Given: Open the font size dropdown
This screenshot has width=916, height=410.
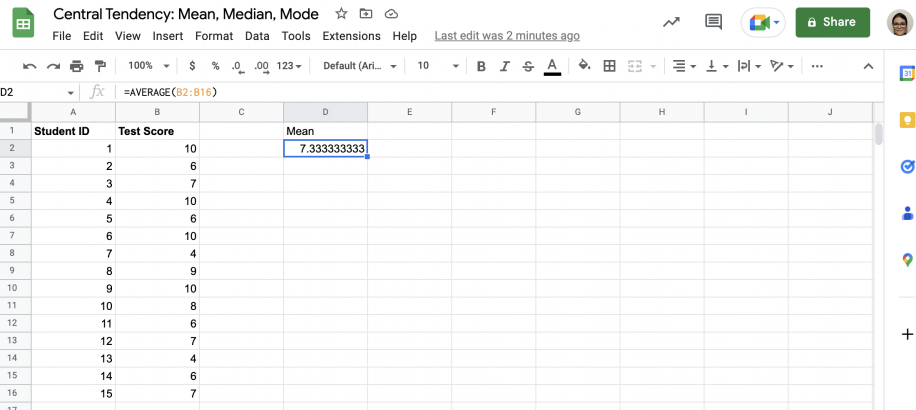Looking at the screenshot, I should point(438,66).
